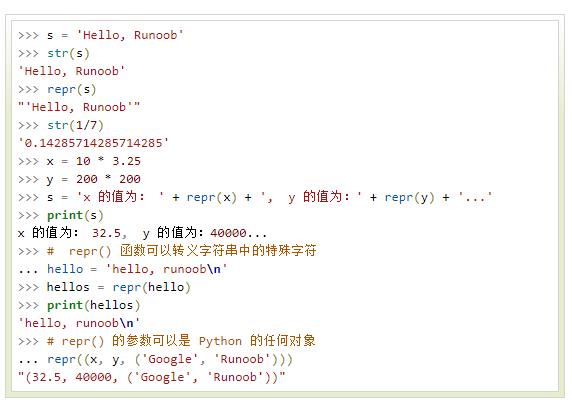Click the print(s) command line
572x402 pixels.
[x=61, y=215]
